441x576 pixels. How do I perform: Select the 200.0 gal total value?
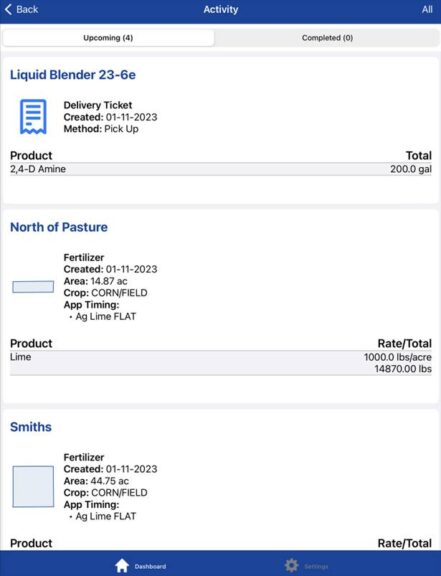[x=411, y=169]
